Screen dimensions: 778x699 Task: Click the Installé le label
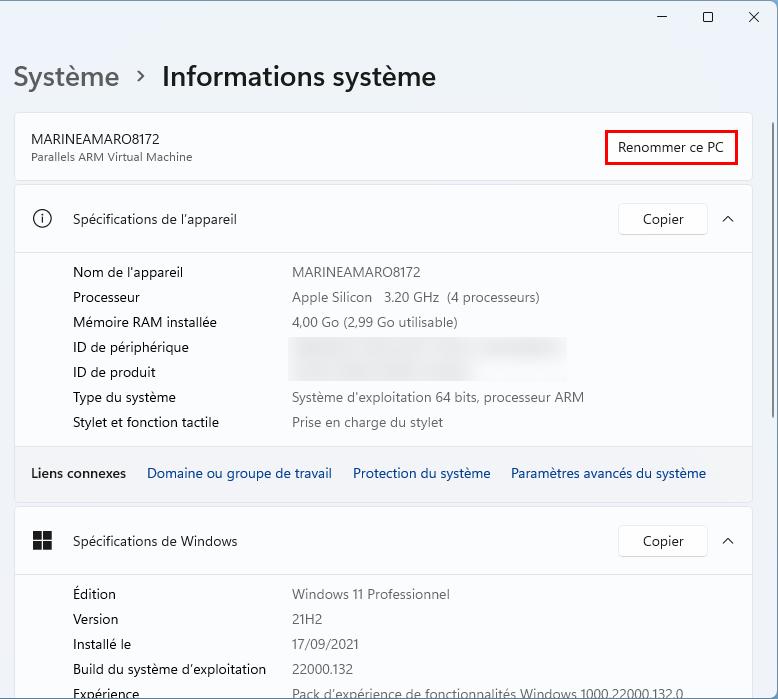click(x=102, y=644)
